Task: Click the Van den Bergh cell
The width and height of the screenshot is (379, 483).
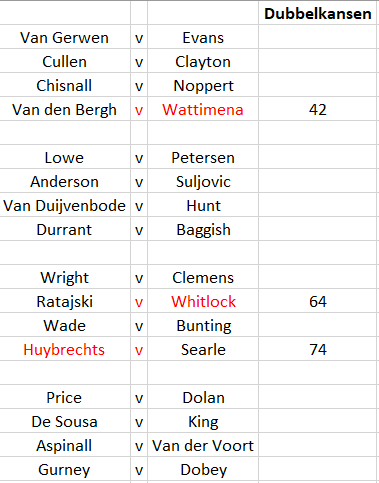Action: click(x=65, y=109)
